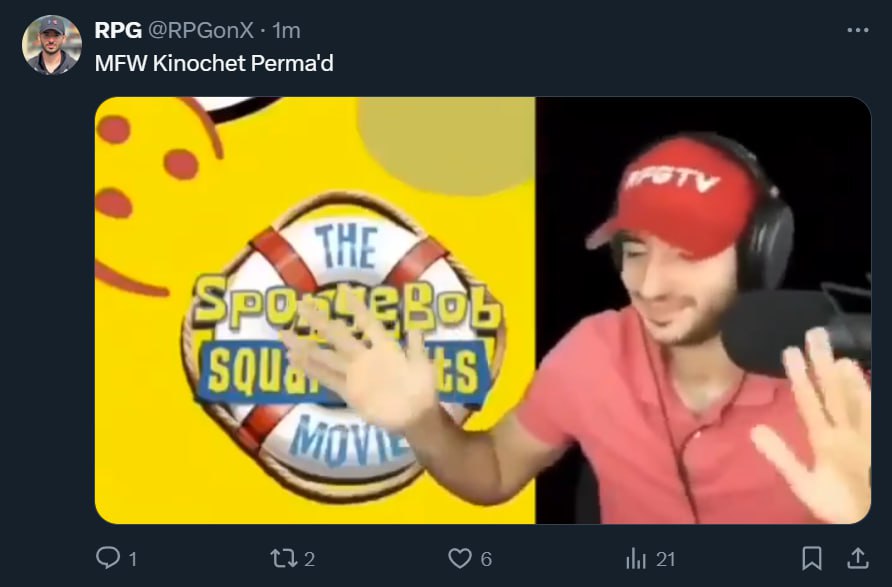Click the reply count number 1
This screenshot has height=587, width=892.
point(133,560)
